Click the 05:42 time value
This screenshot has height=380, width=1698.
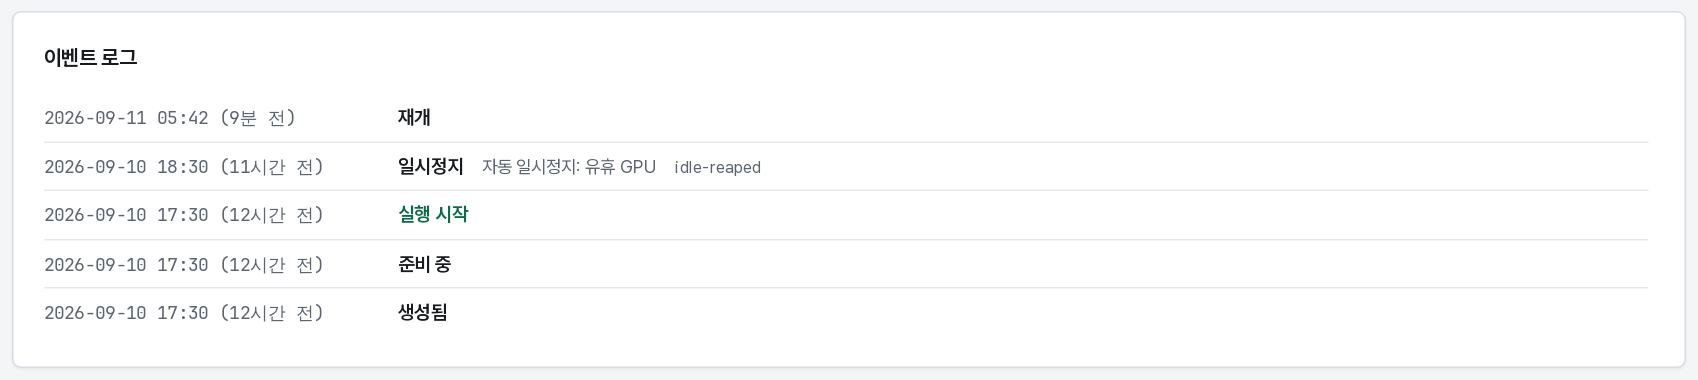click(183, 118)
